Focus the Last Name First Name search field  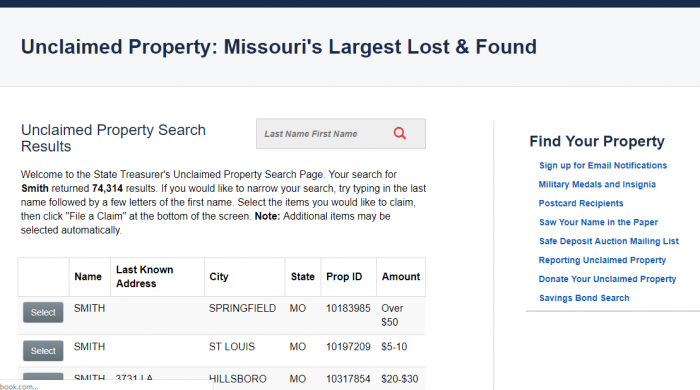click(322, 134)
